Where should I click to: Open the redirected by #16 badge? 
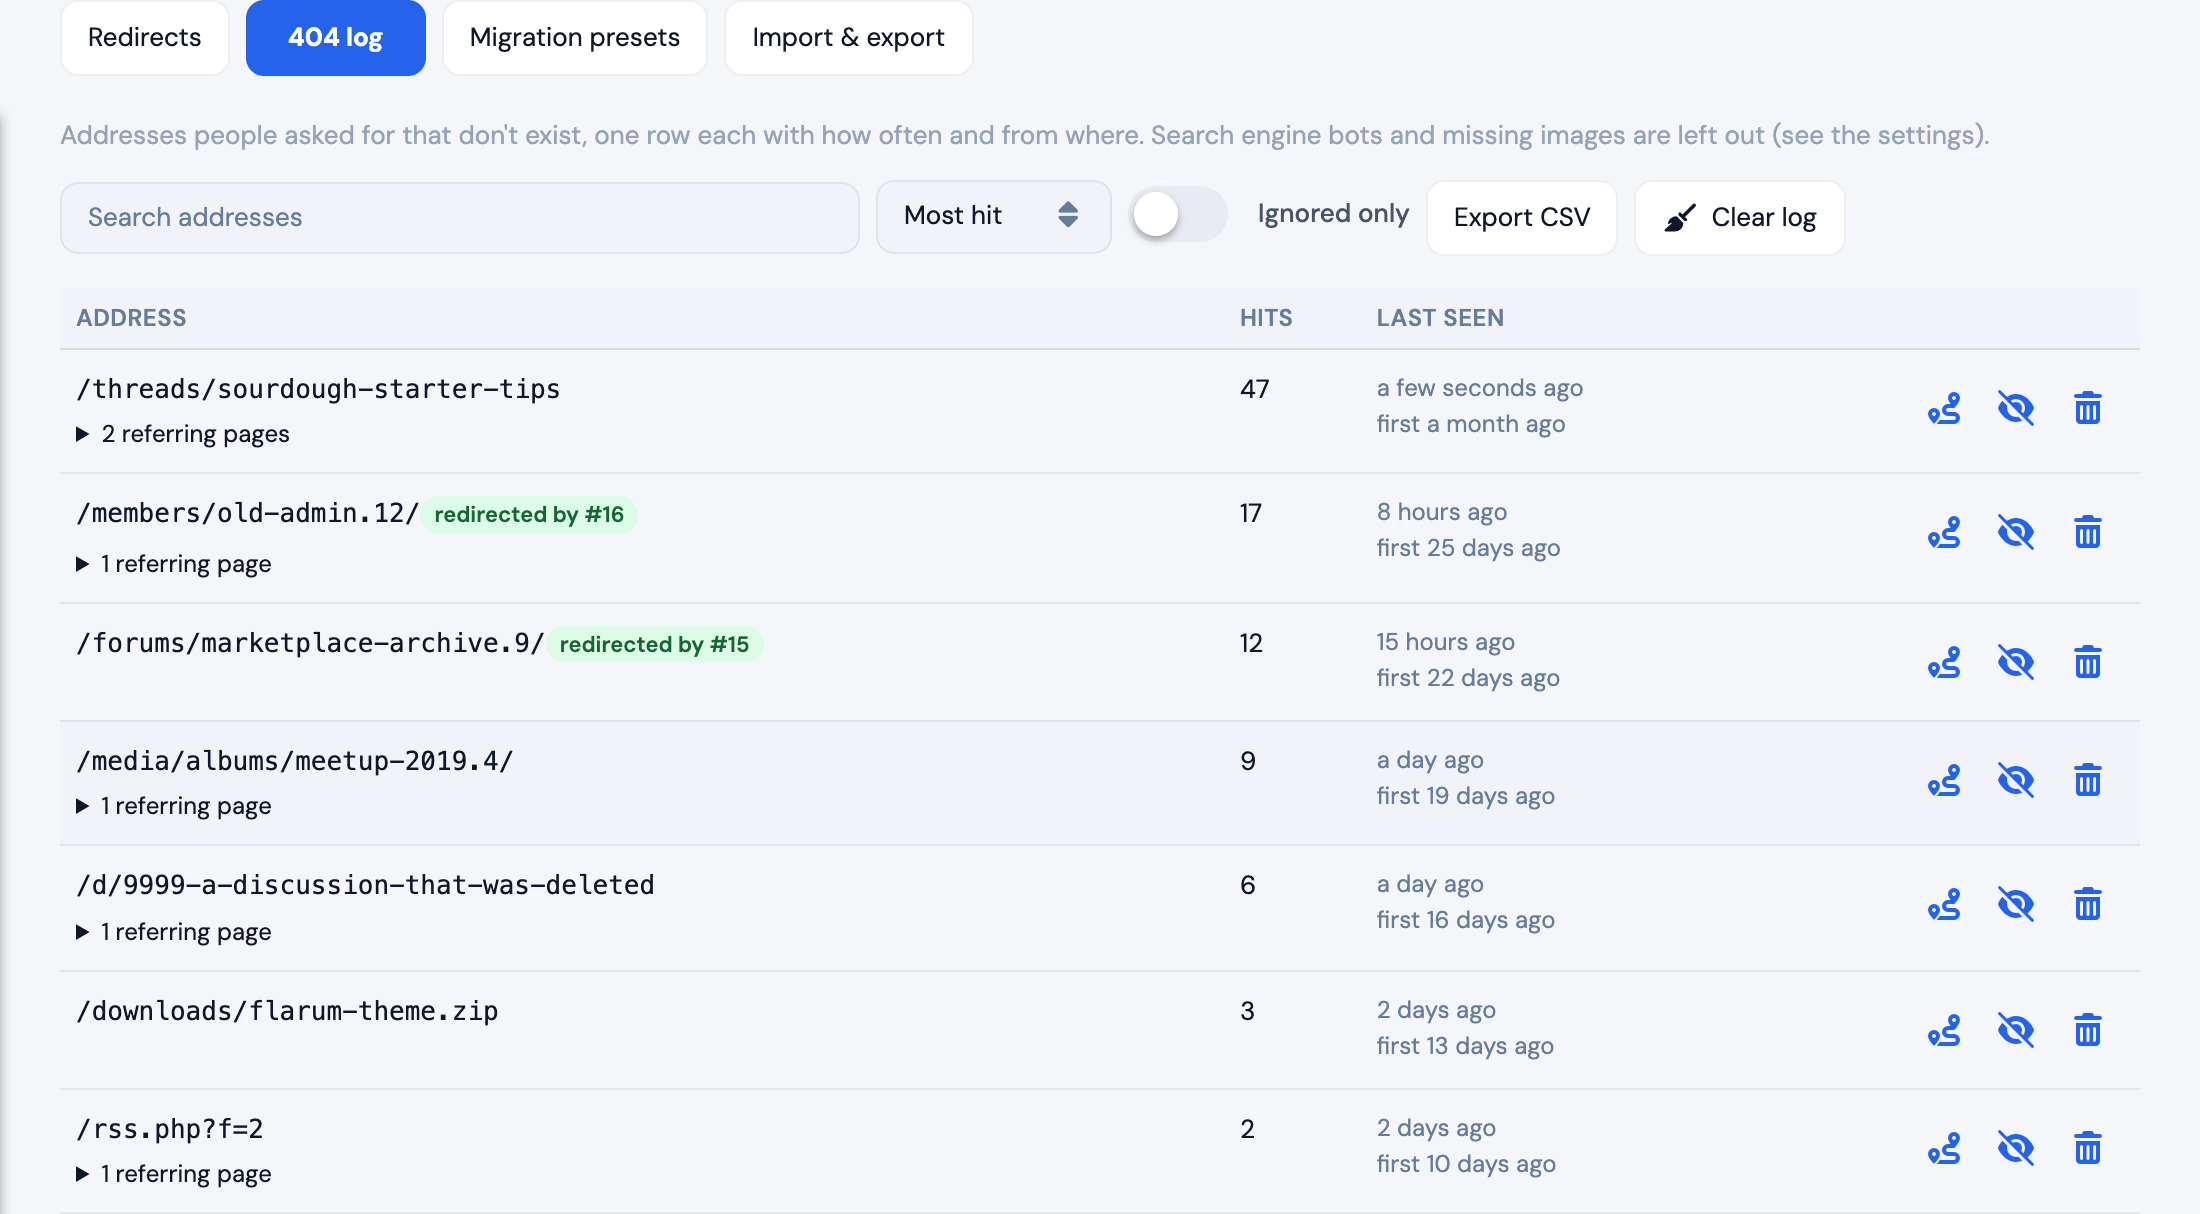point(529,515)
